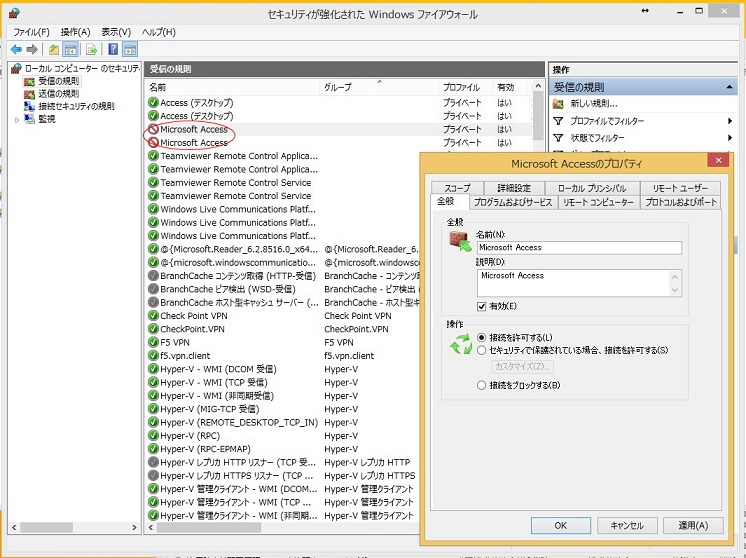
Task: Expand the 監視 tree node
Action: (17, 120)
